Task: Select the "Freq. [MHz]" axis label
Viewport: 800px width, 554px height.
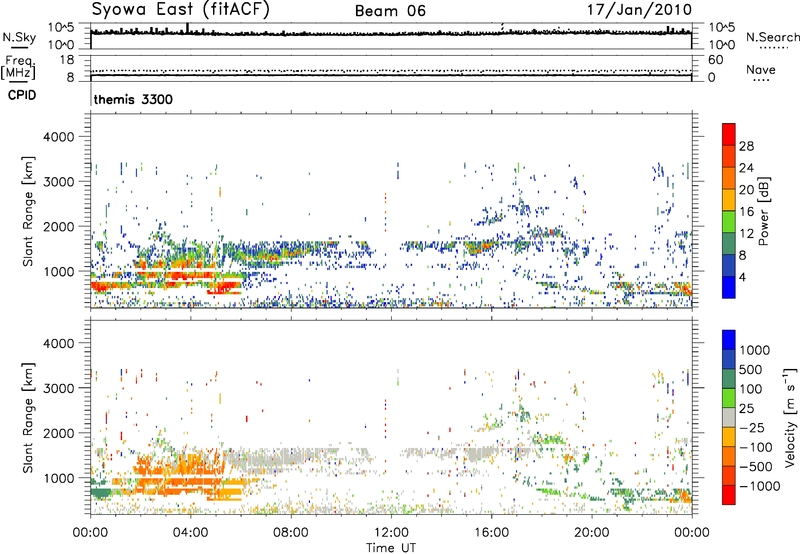Action: [x=19, y=68]
